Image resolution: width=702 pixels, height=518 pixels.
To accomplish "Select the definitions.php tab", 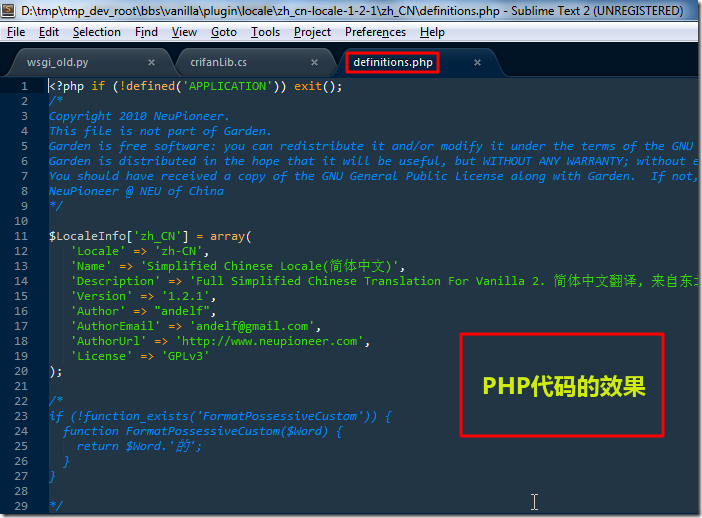I will [x=393, y=62].
